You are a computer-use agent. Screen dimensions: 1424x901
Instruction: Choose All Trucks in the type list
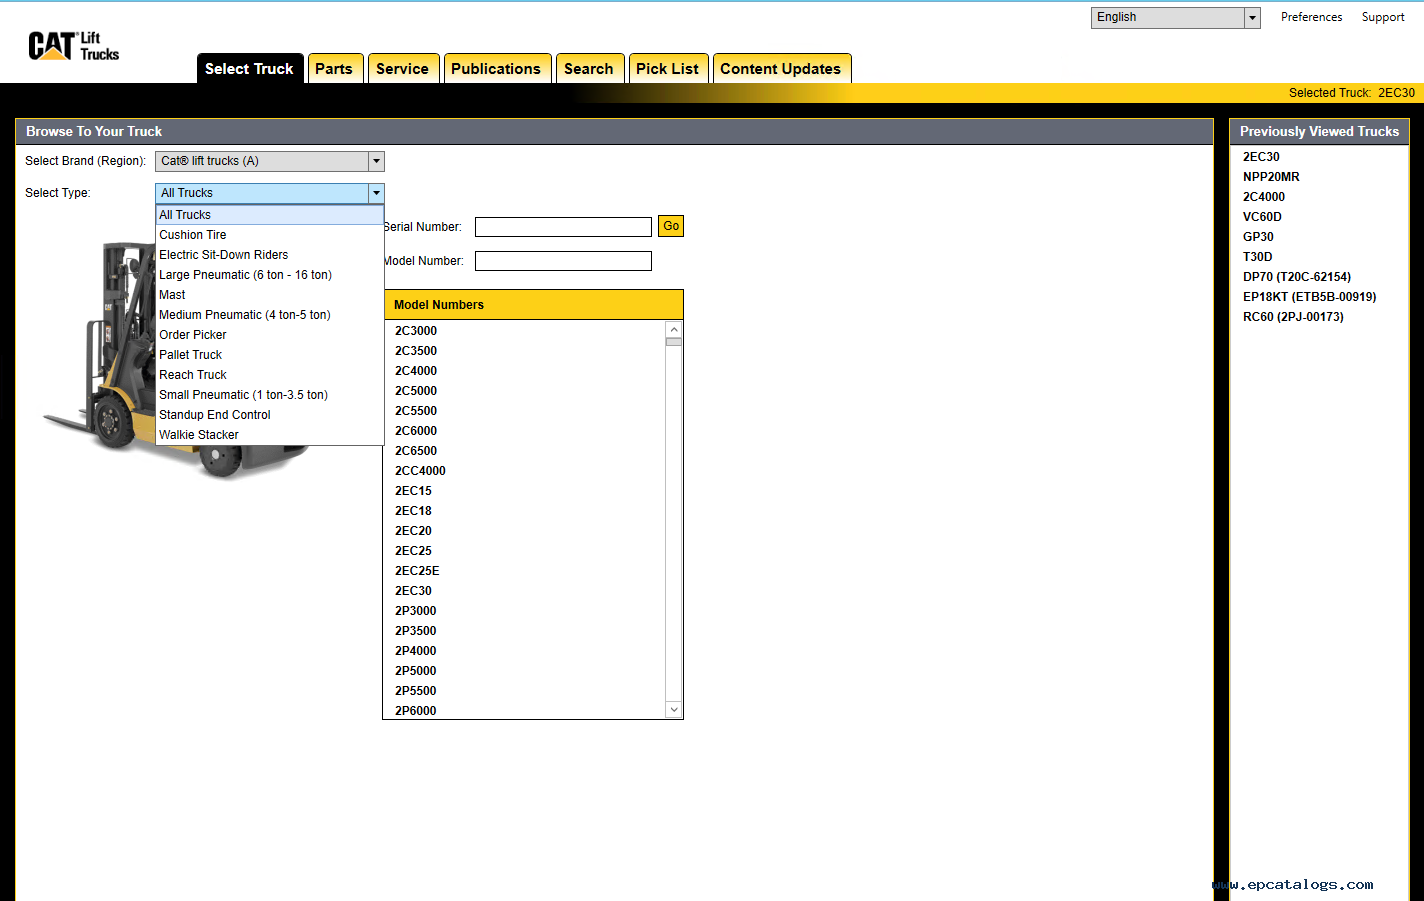[270, 215]
